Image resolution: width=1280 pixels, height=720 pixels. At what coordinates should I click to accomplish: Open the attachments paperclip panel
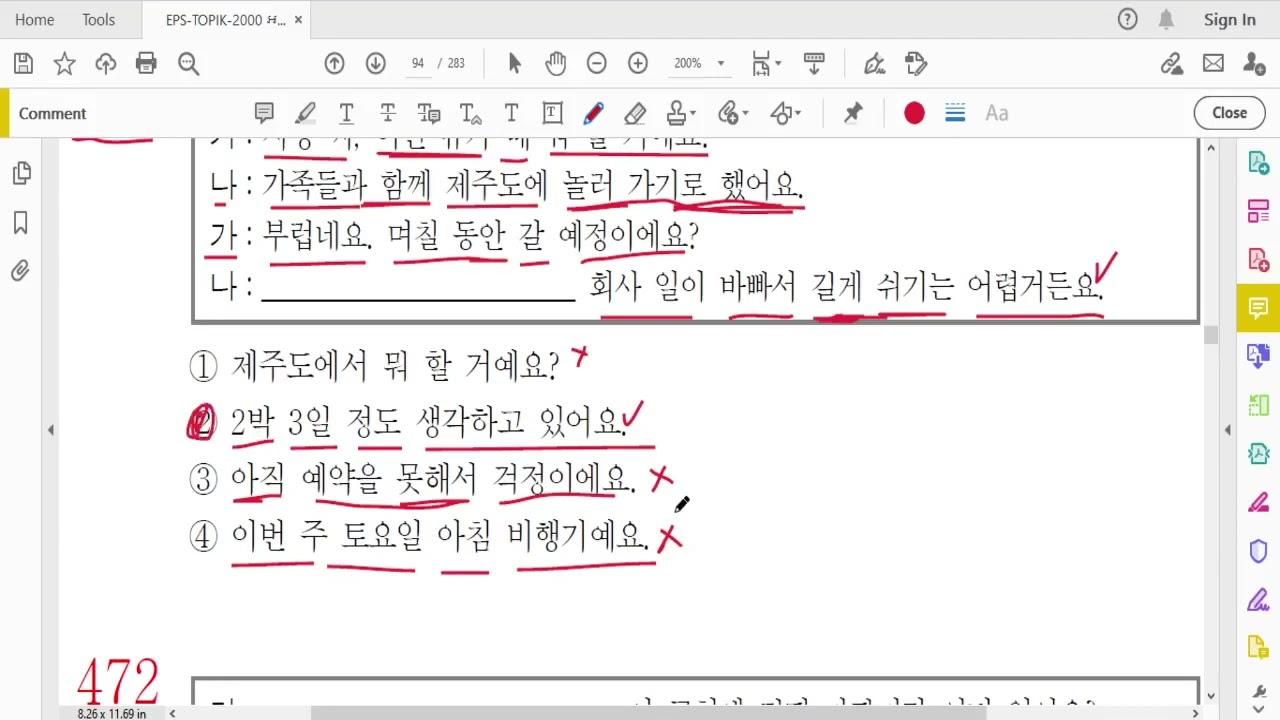coord(20,271)
